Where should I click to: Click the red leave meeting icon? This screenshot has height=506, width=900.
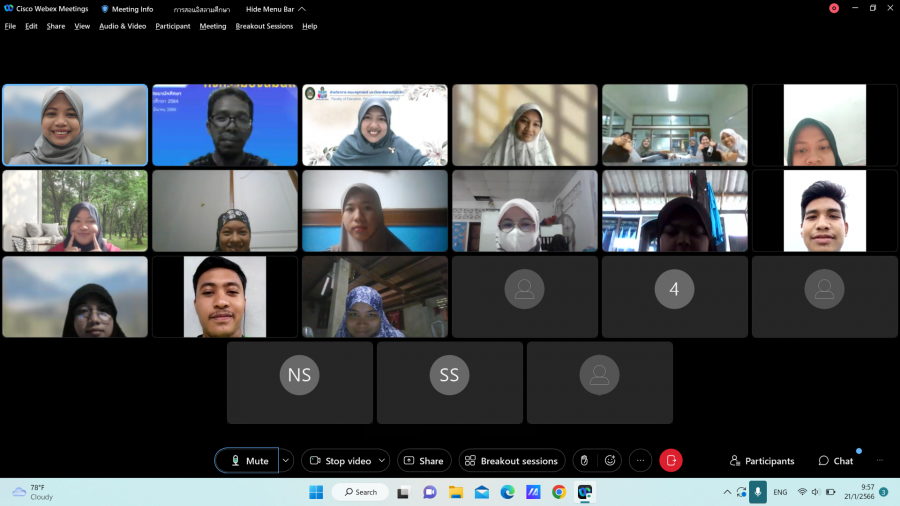pyautogui.click(x=671, y=460)
